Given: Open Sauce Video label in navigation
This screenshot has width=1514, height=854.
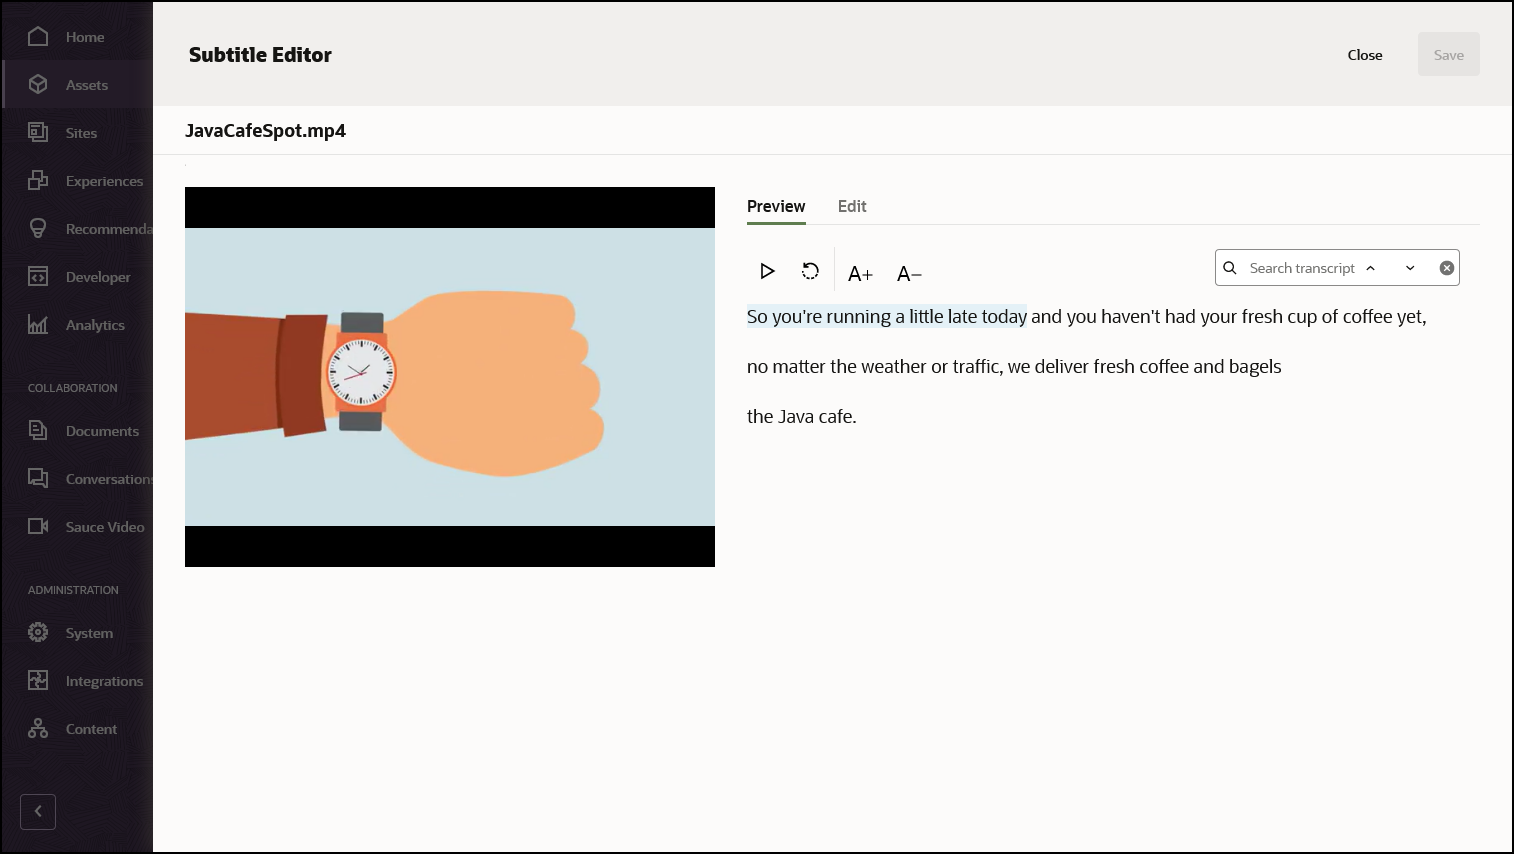Looking at the screenshot, I should [x=105, y=527].
